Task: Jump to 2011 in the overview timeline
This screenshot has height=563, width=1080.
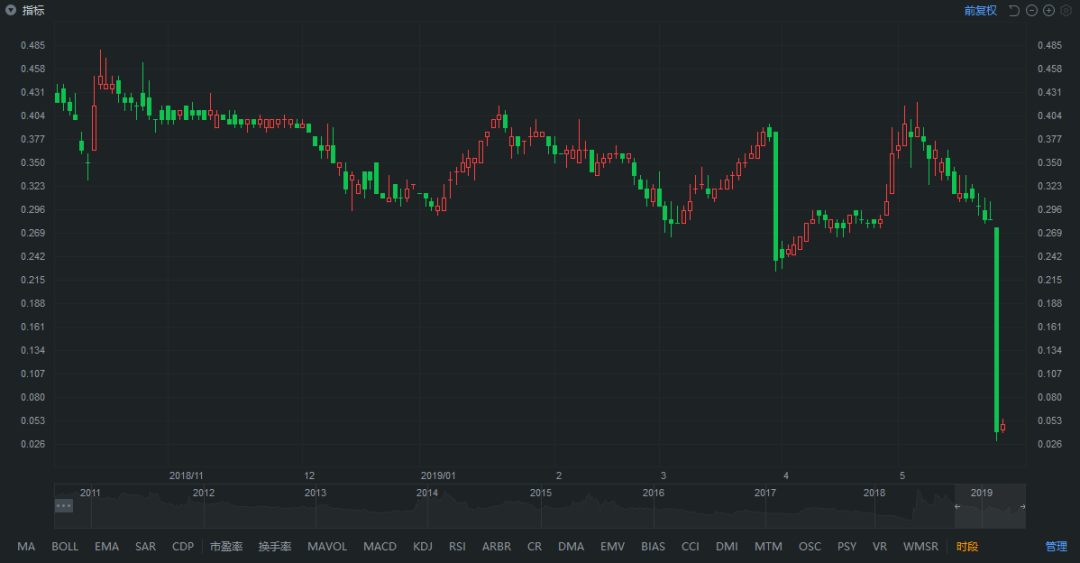Action: pyautogui.click(x=90, y=493)
